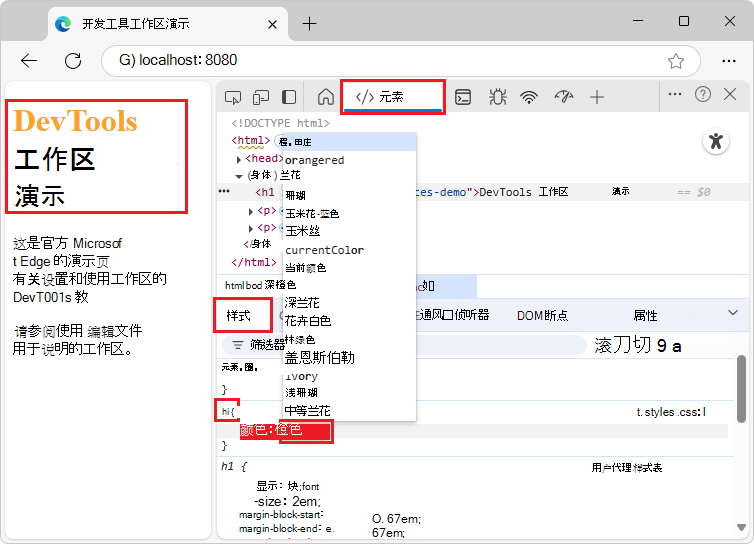
Task: Click the 筛选器 filter field
Action: tap(404, 345)
